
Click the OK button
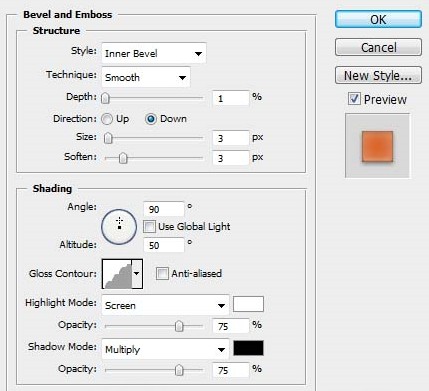(x=378, y=19)
